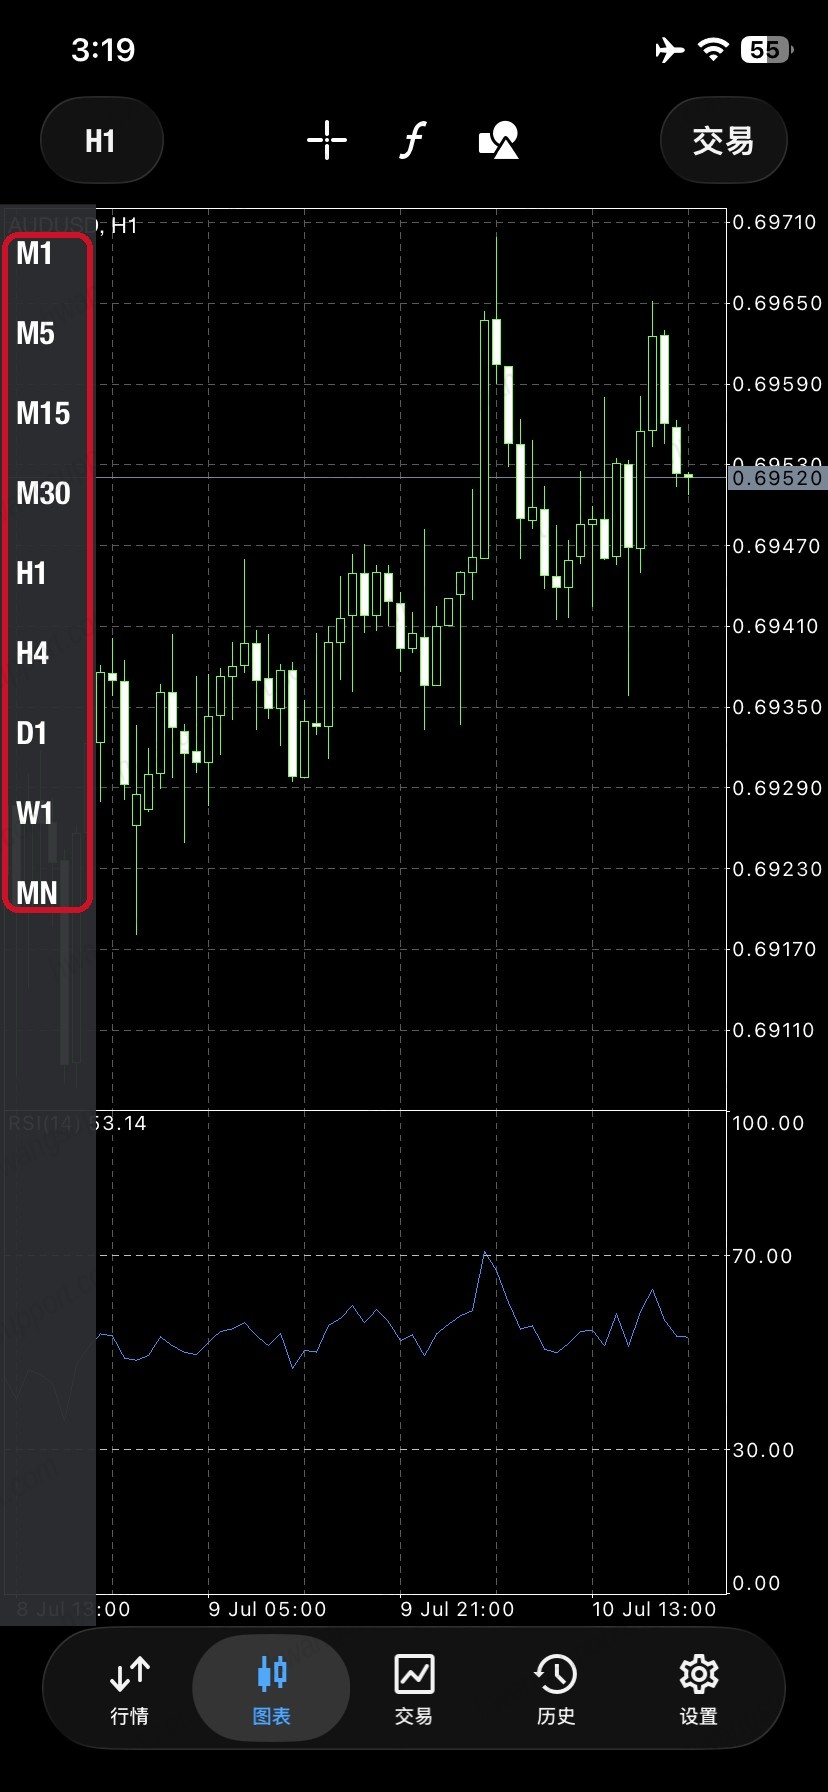Choose the MN monthly timeframe
Image resolution: width=828 pixels, height=1792 pixels.
(x=36, y=893)
